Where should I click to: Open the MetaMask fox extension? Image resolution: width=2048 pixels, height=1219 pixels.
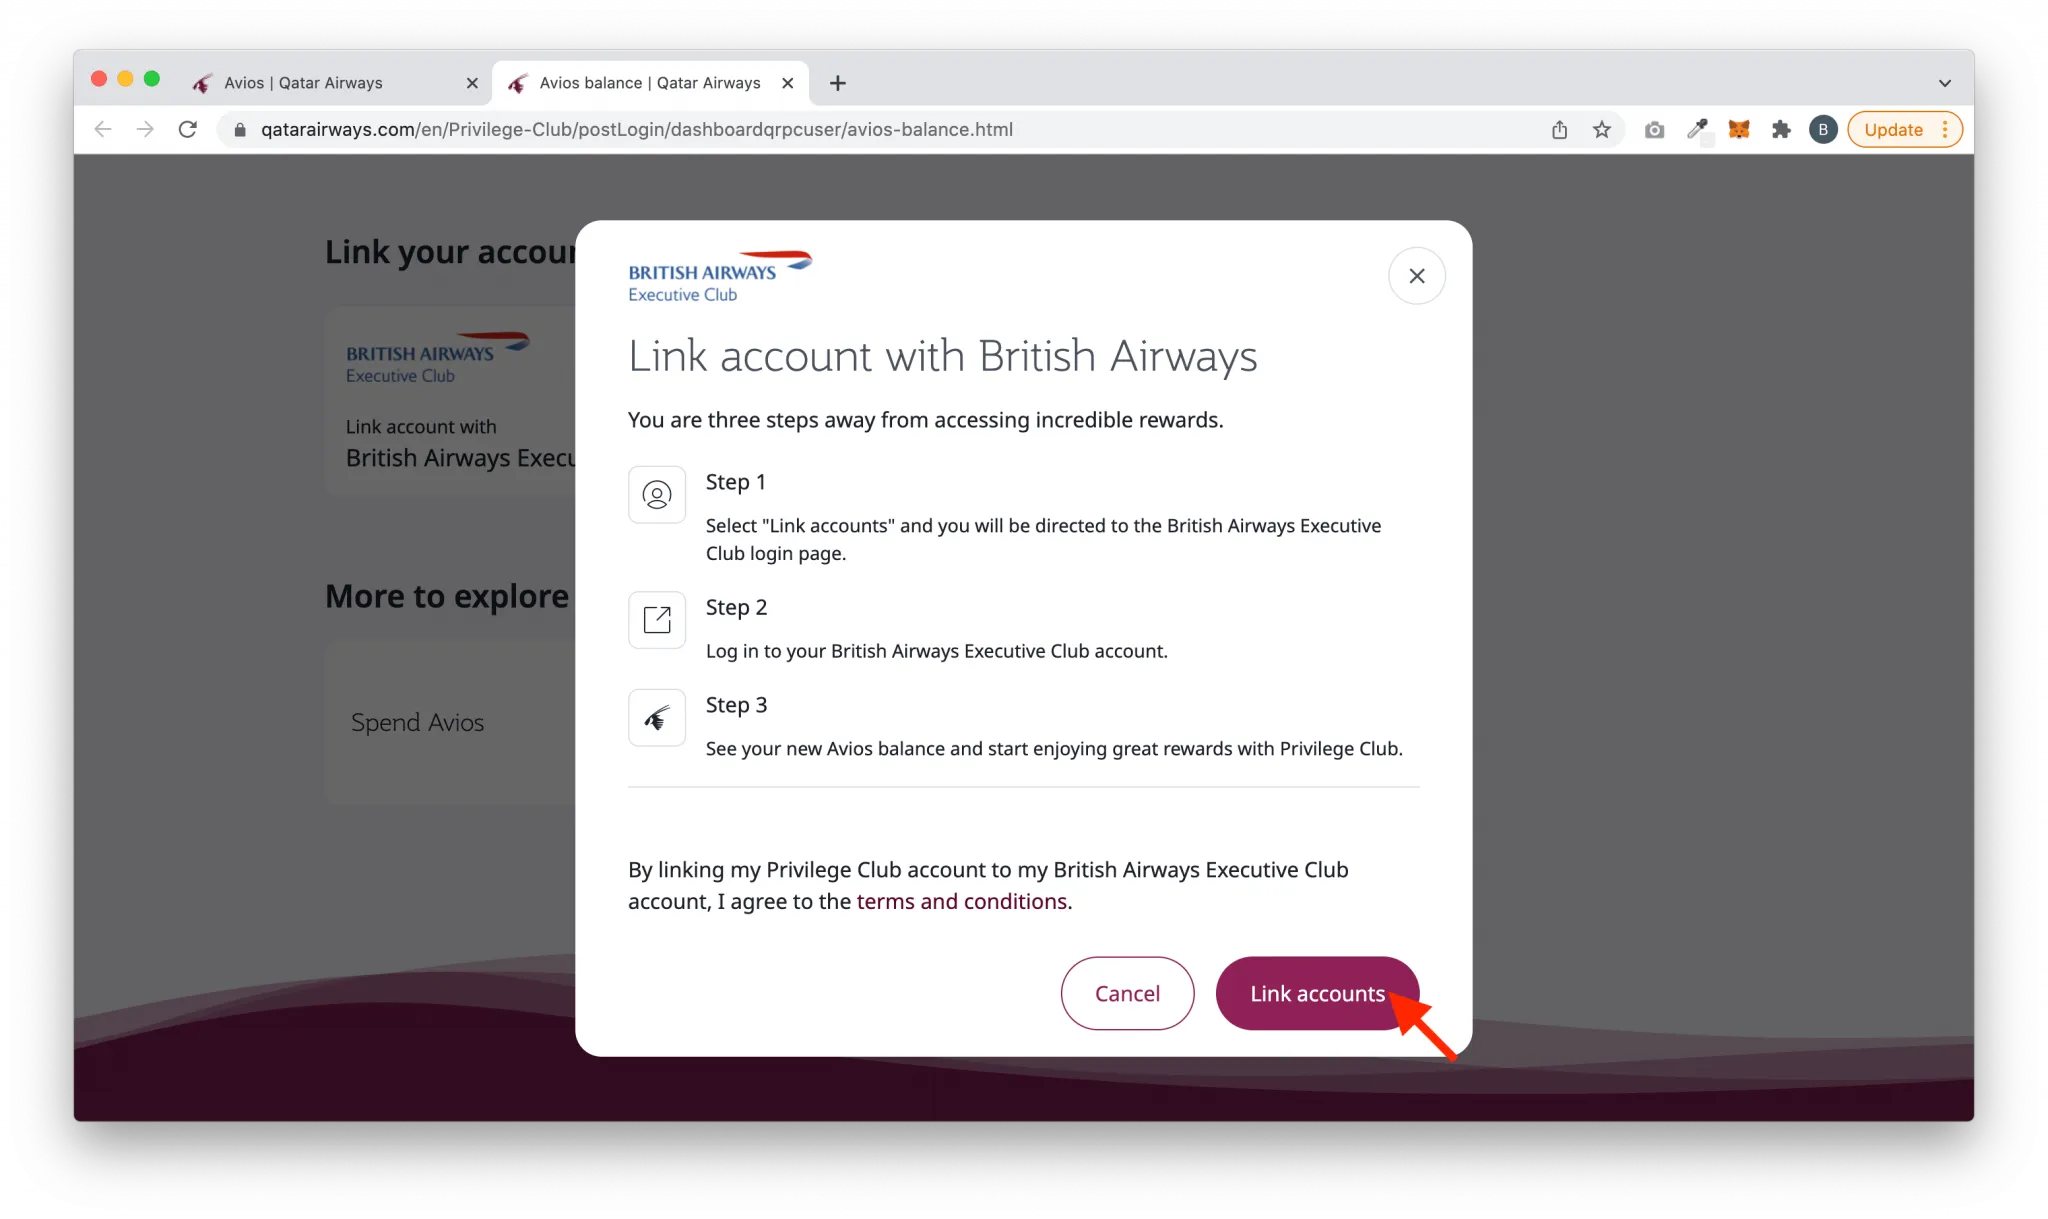(x=1739, y=129)
